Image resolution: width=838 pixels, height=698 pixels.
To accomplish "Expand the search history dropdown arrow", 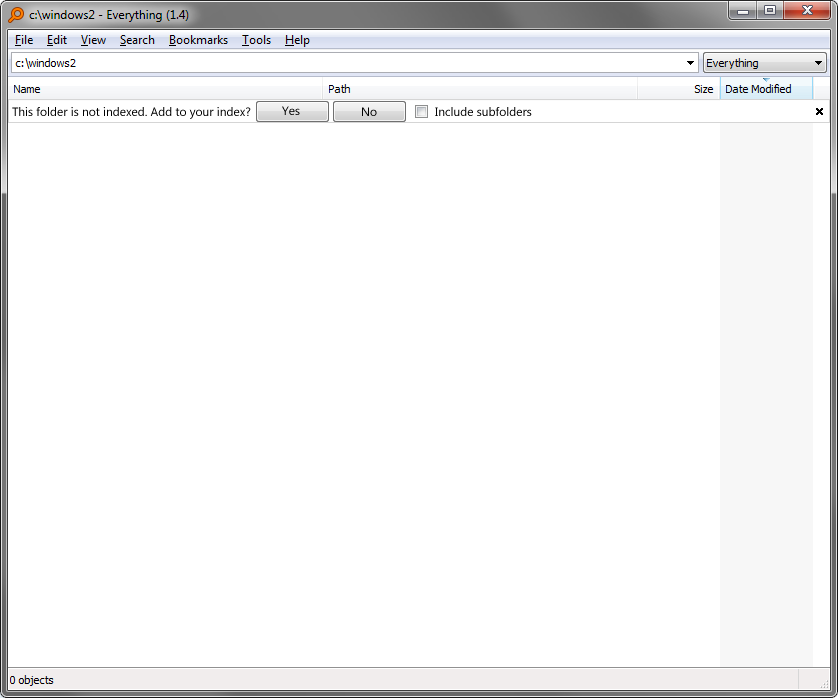I will (690, 63).
